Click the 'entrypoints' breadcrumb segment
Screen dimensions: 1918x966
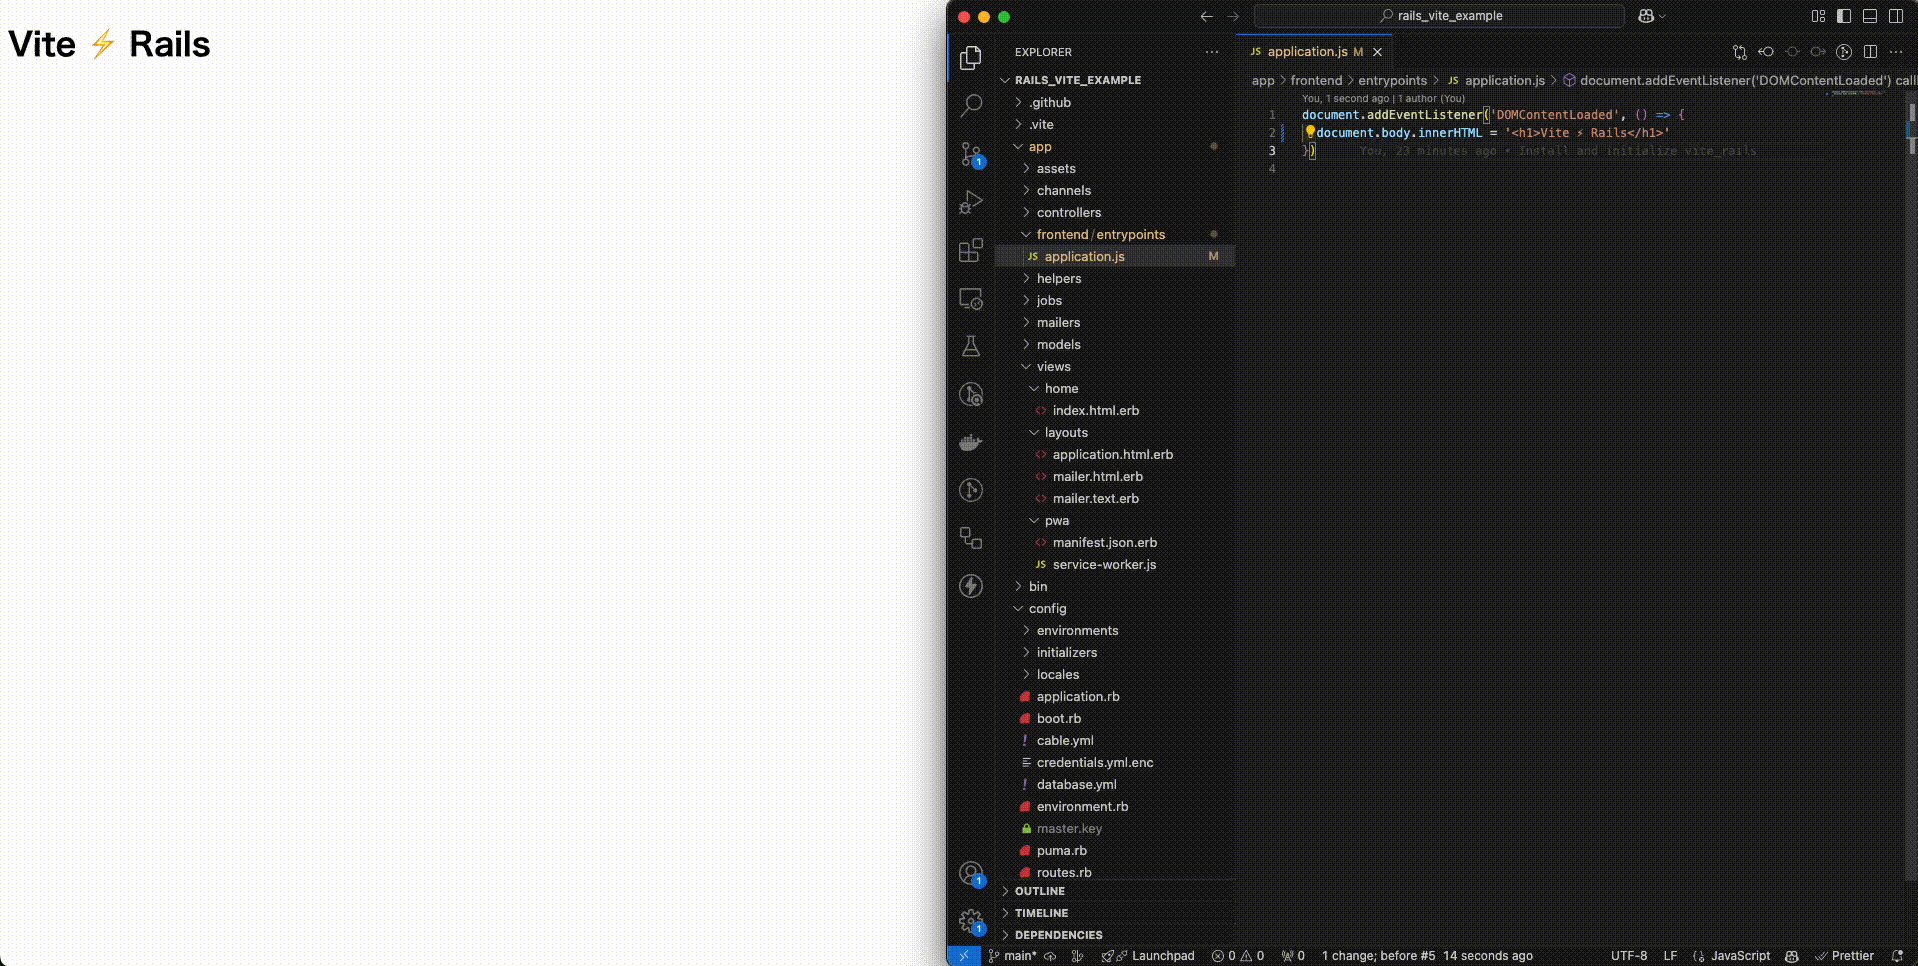point(1392,80)
